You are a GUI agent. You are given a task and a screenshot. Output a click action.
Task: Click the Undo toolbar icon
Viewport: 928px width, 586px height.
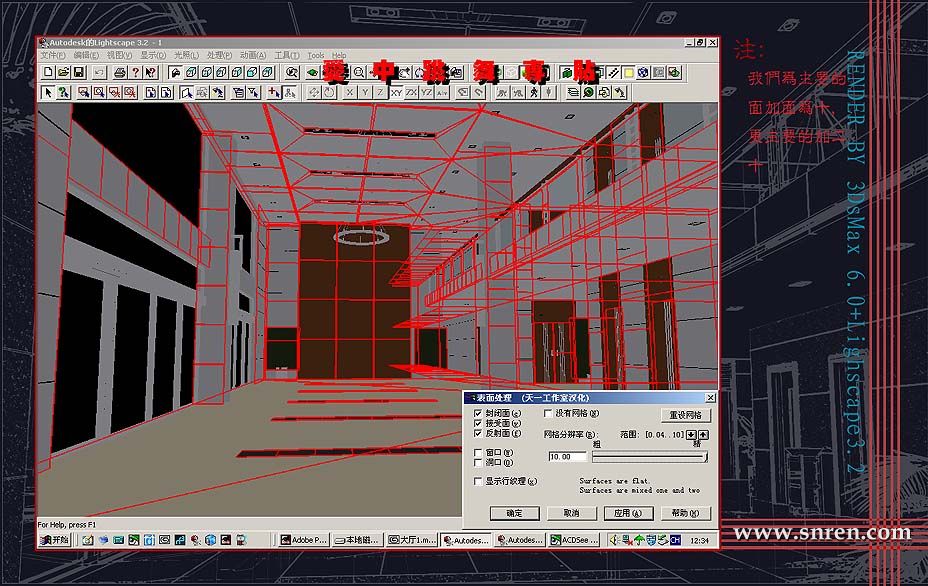pos(99,73)
